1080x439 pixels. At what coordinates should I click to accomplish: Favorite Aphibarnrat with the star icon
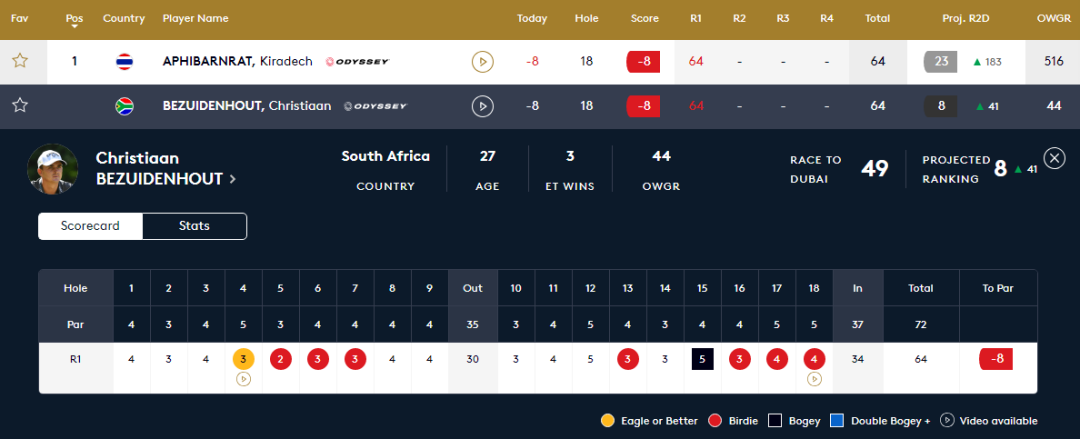[20, 61]
